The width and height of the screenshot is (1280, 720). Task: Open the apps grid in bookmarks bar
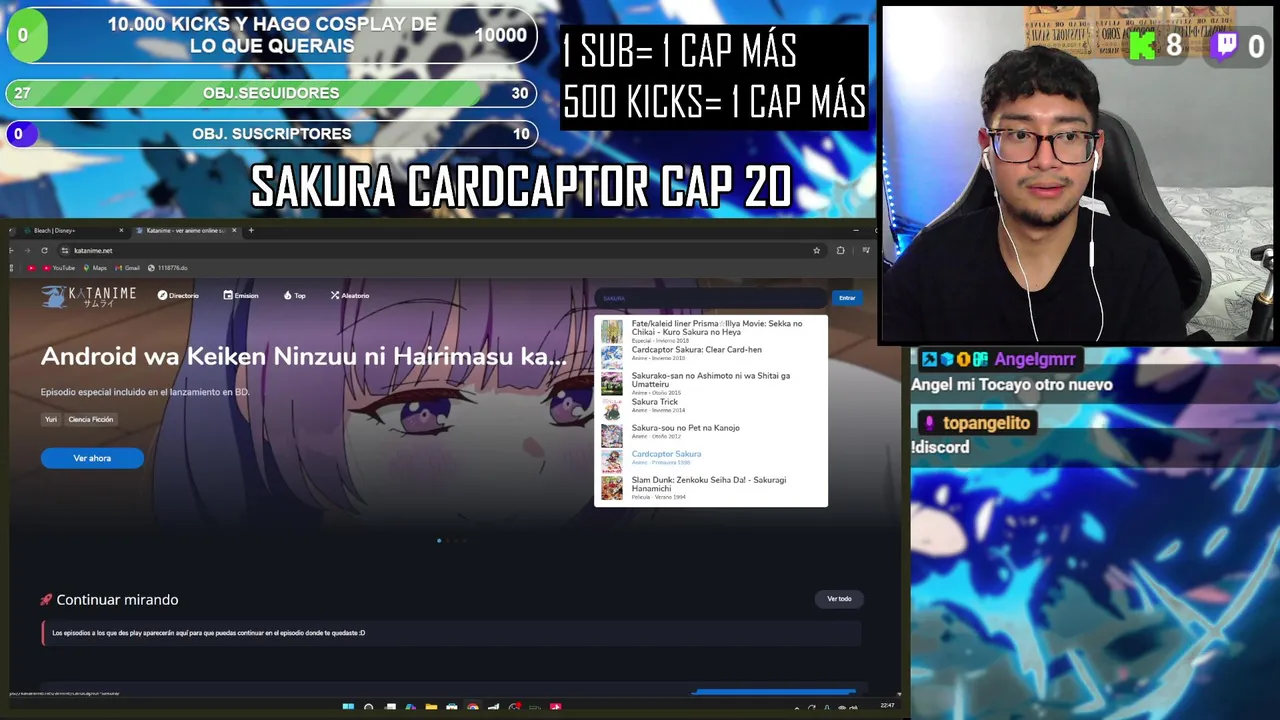pos(12,268)
